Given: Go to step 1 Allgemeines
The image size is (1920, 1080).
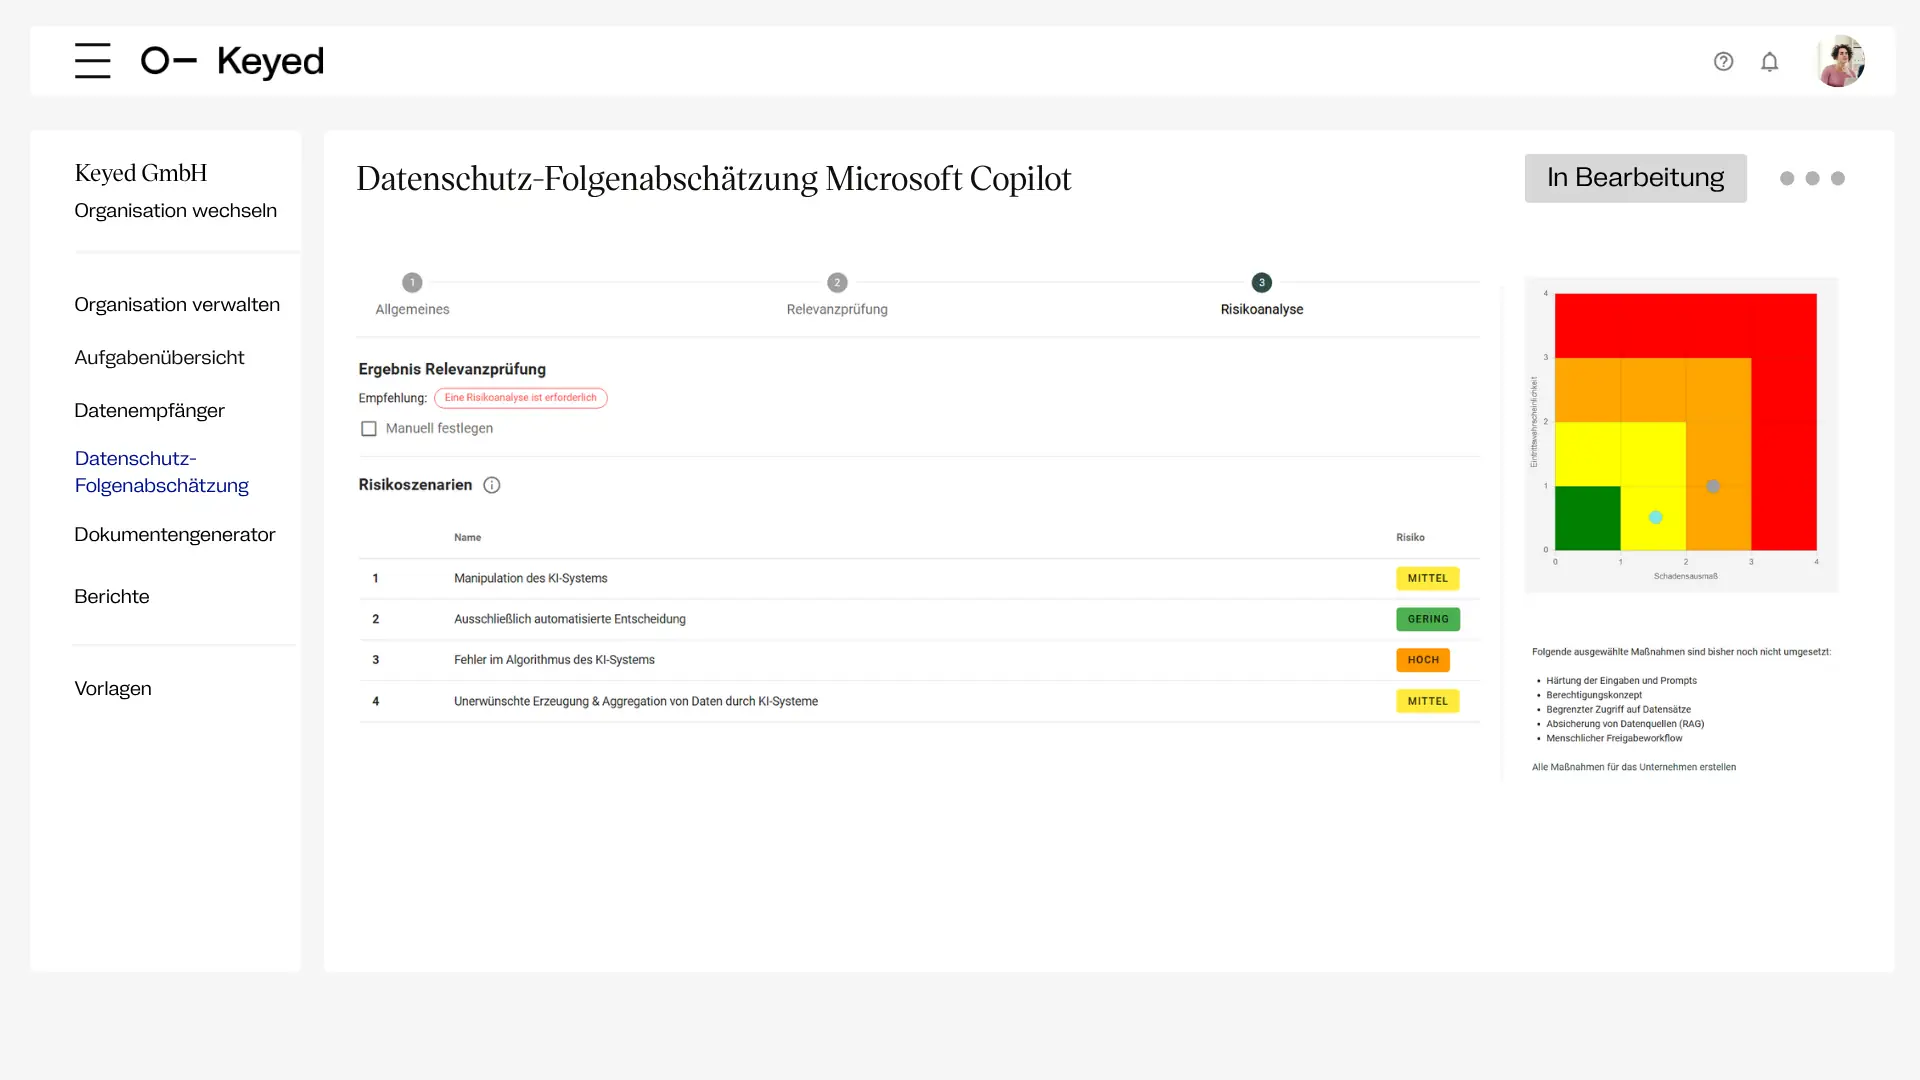Looking at the screenshot, I should pyautogui.click(x=412, y=295).
